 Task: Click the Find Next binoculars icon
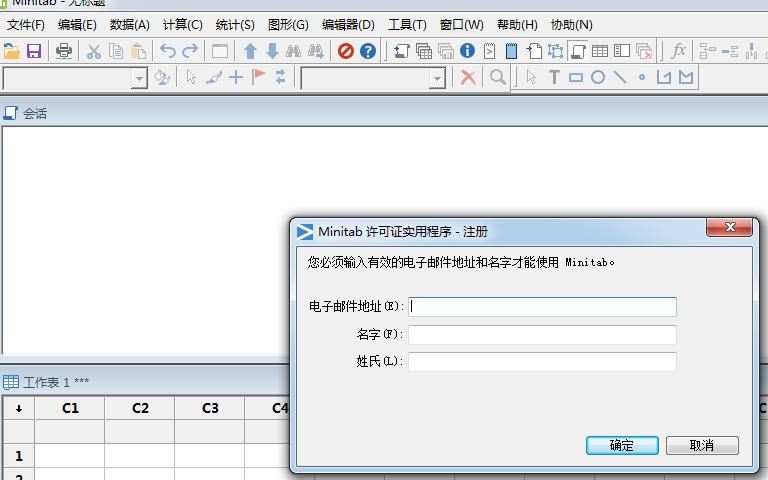tap(316, 51)
